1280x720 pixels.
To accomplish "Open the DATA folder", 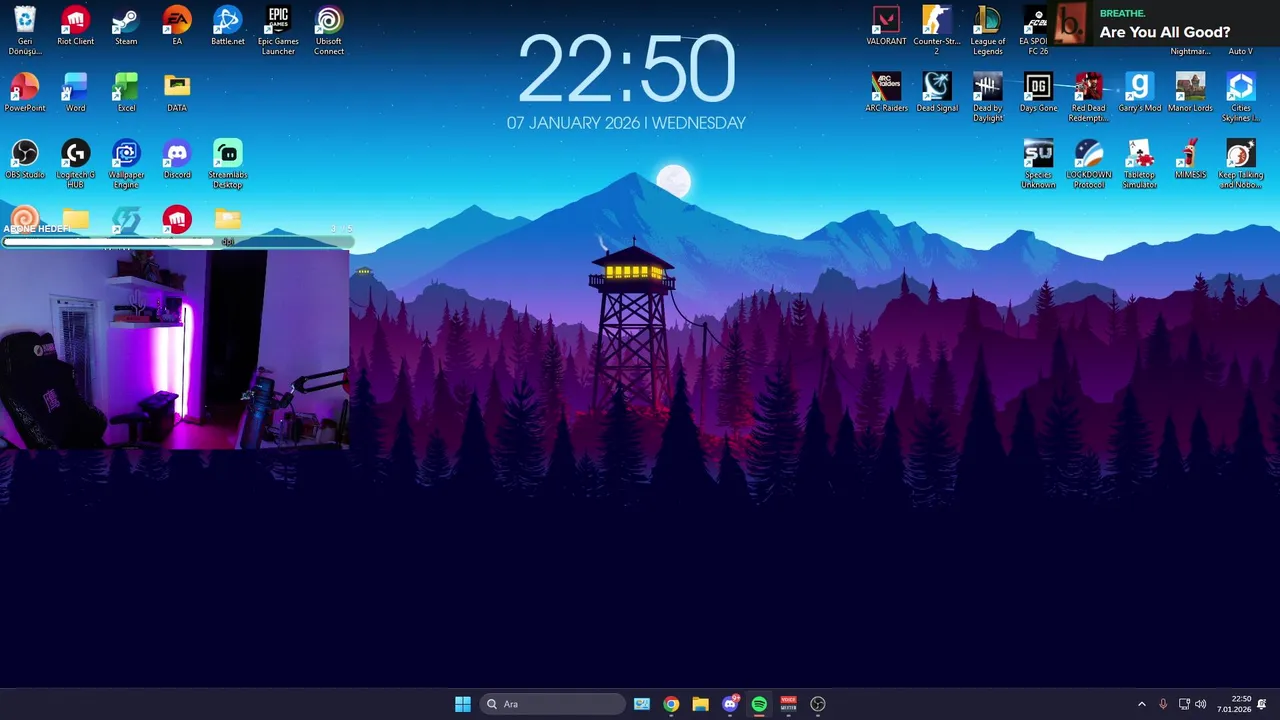I will [x=177, y=92].
